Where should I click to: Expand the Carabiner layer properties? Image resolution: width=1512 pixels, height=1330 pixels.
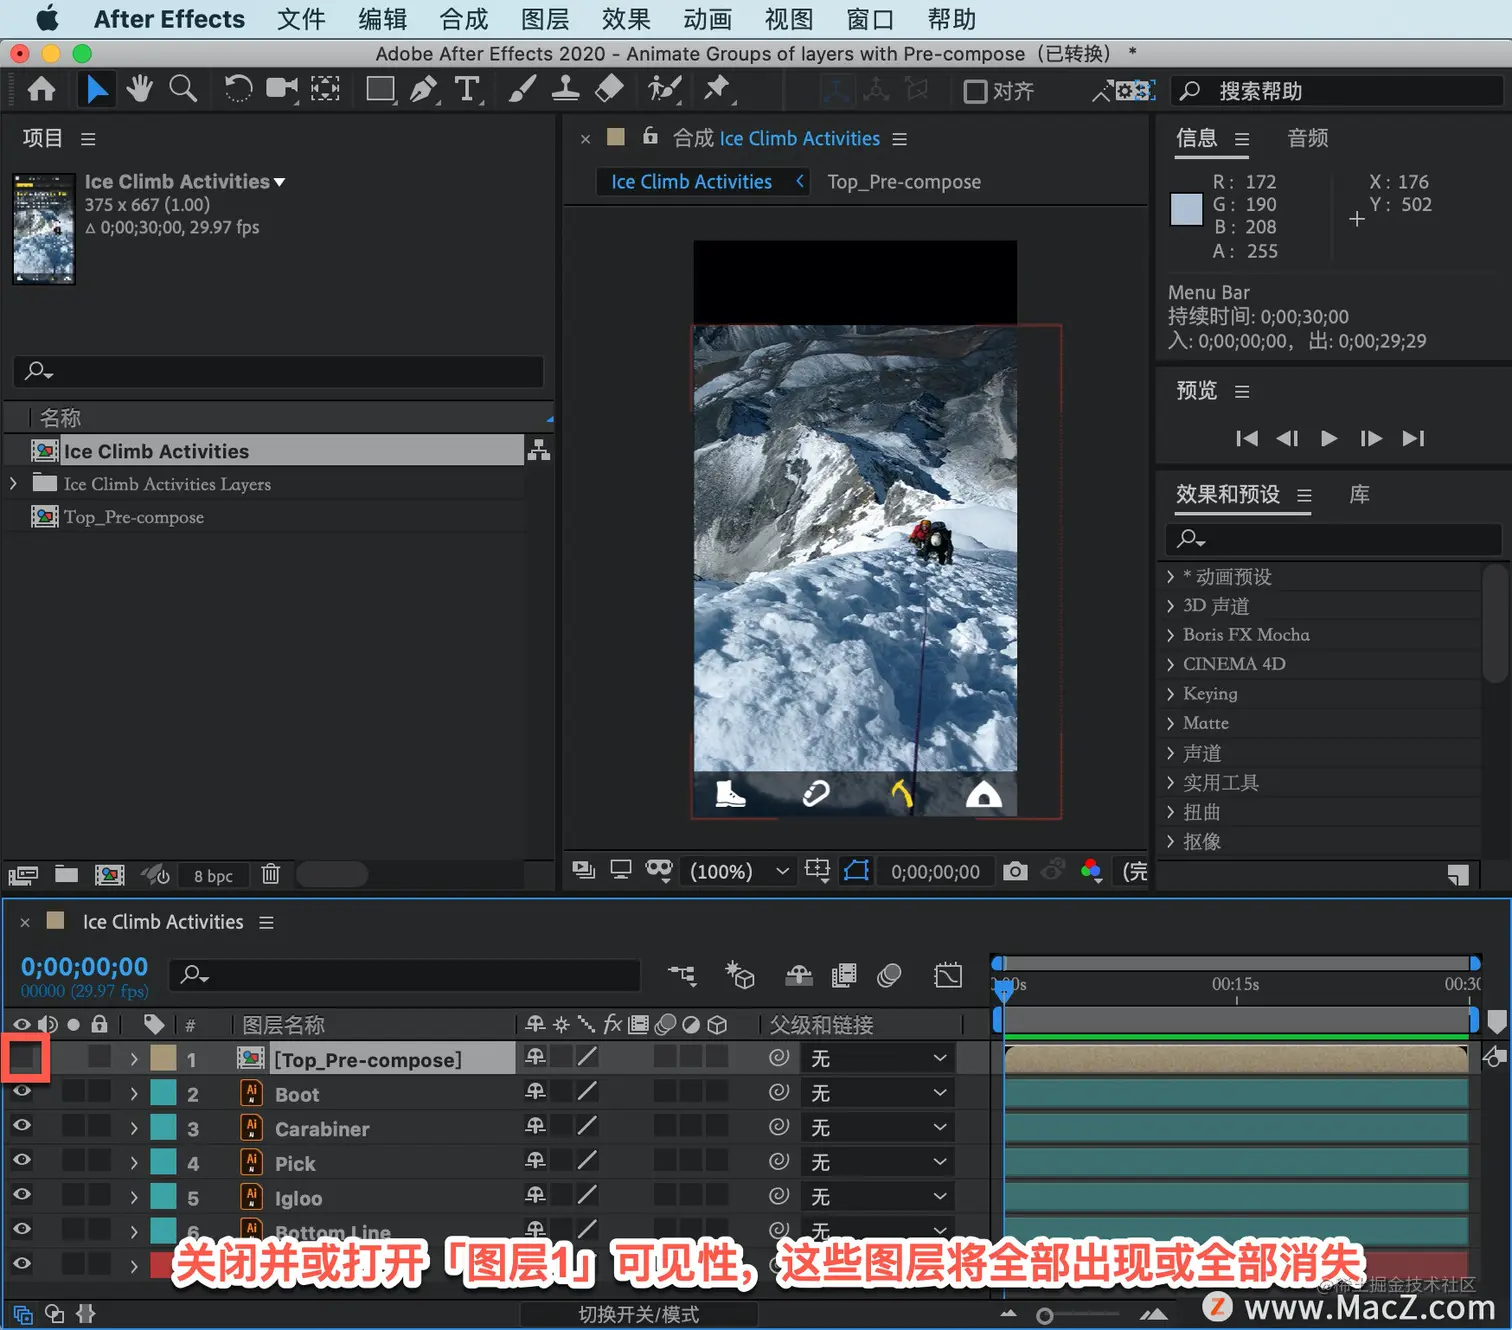click(x=134, y=1128)
